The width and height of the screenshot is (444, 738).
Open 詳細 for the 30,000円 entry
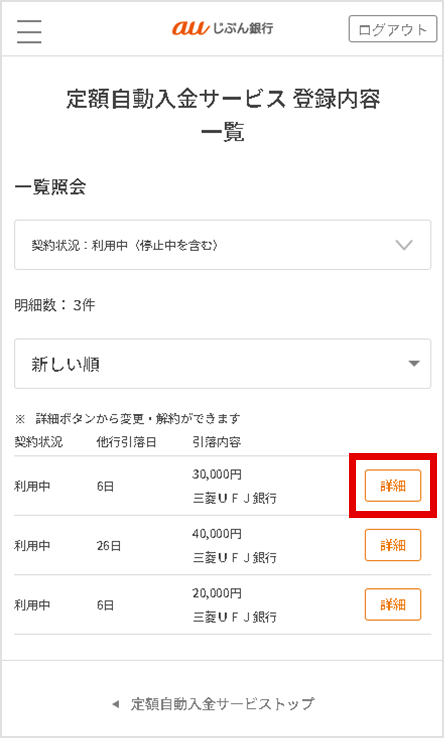pos(393,486)
